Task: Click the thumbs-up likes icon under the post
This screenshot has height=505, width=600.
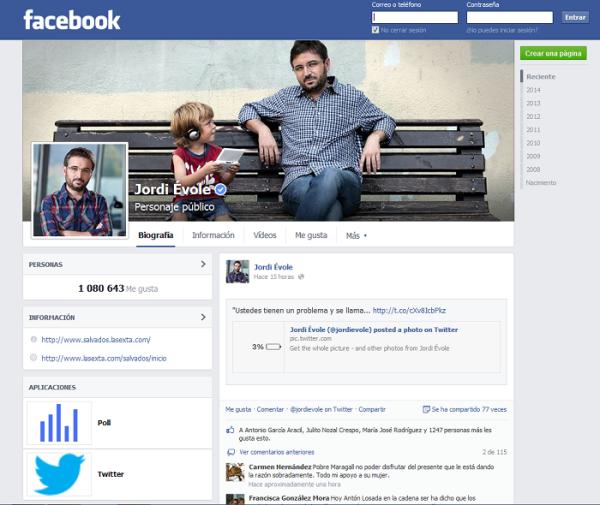Action: 230,431
